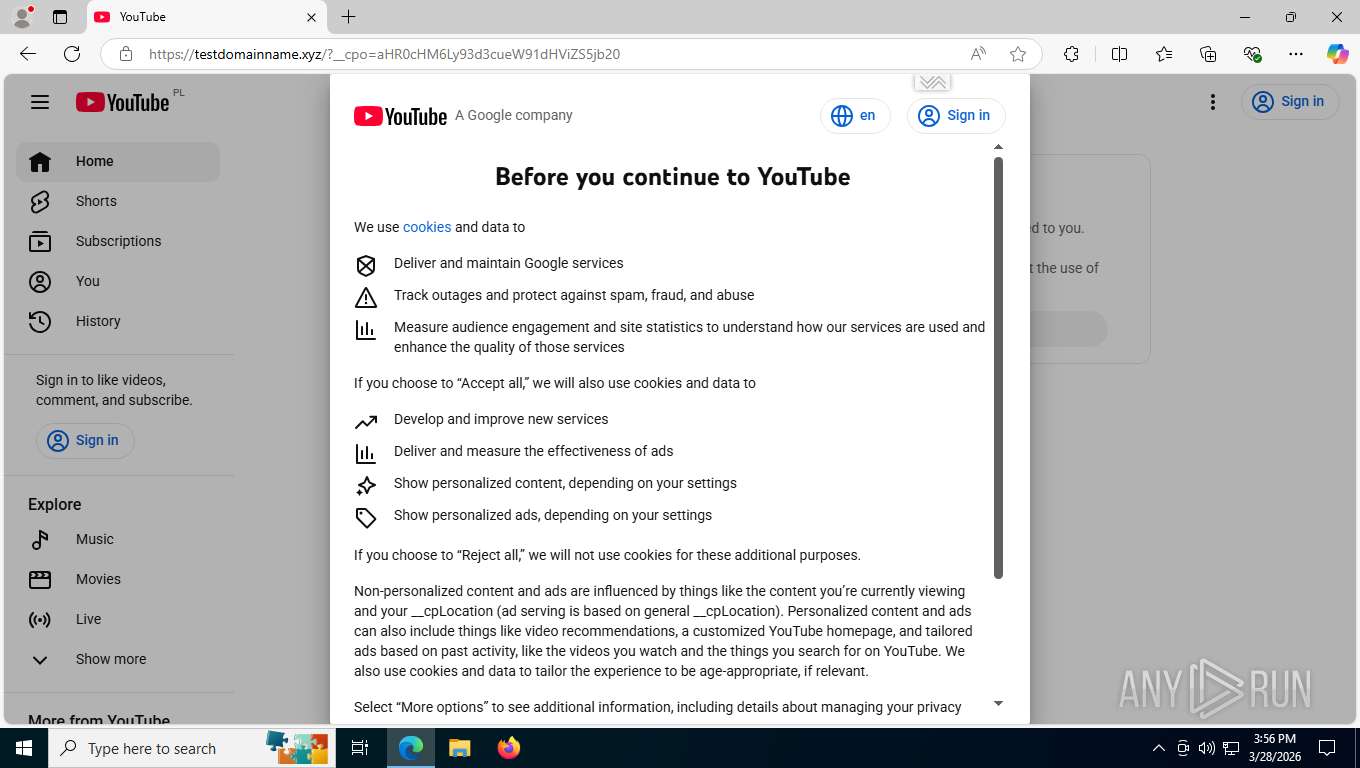Open the Windows notification center icon
The width and height of the screenshot is (1360, 768).
[x=1327, y=748]
